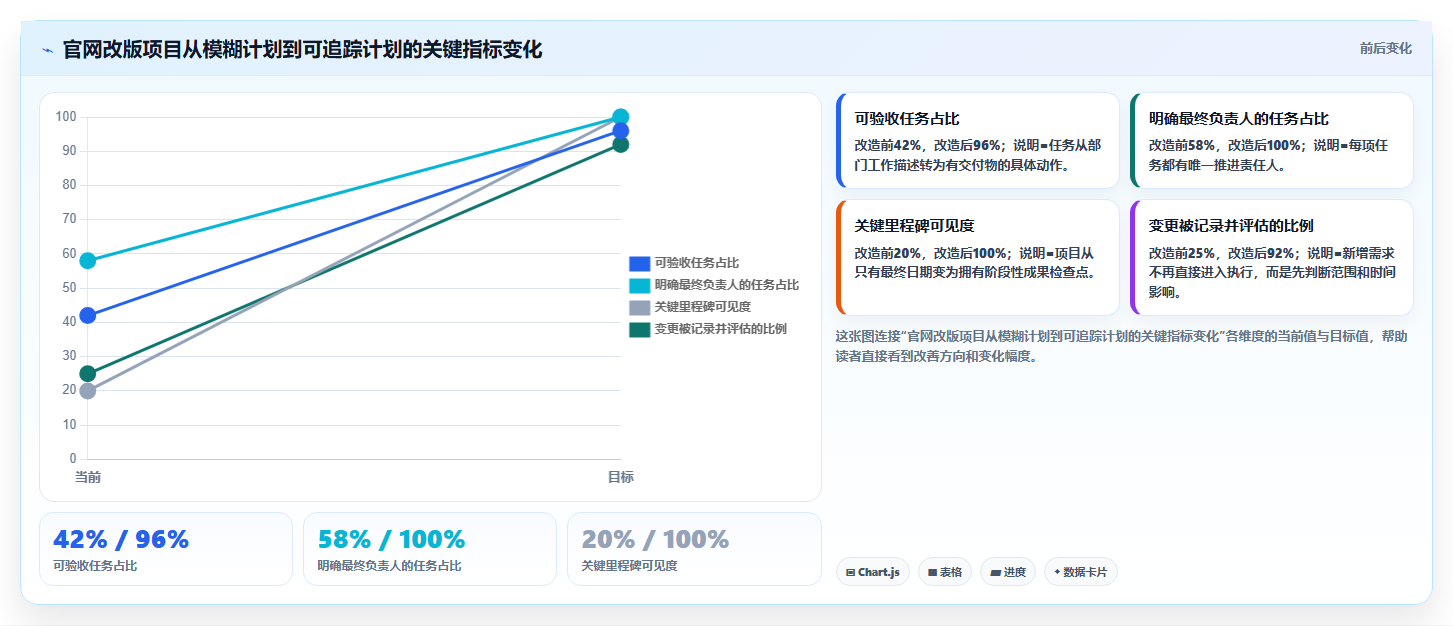Click the blue data point at 96 on 目标

620,131
